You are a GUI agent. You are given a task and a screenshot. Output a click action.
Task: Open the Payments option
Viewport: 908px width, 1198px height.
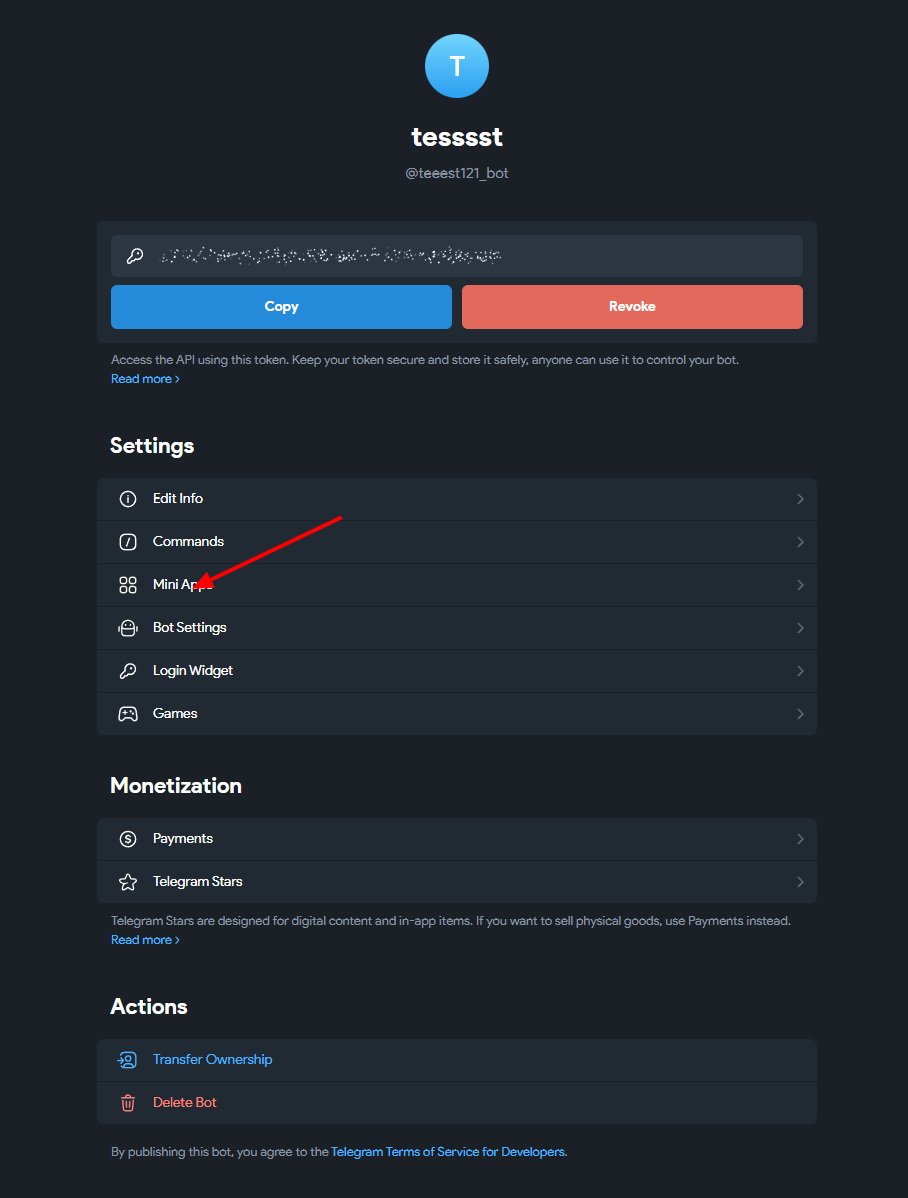[x=456, y=839]
